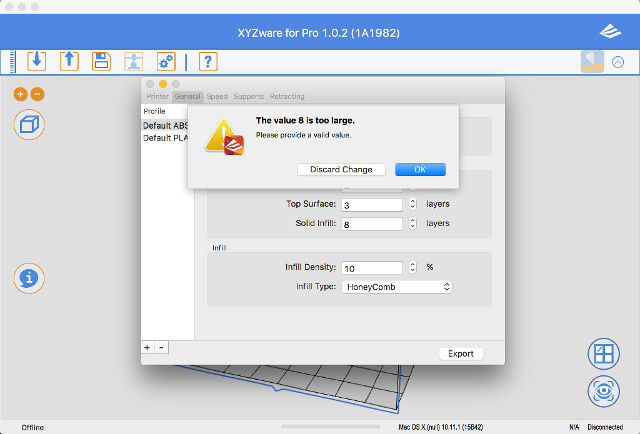
Task: Click the Infill Density input field
Action: [372, 268]
